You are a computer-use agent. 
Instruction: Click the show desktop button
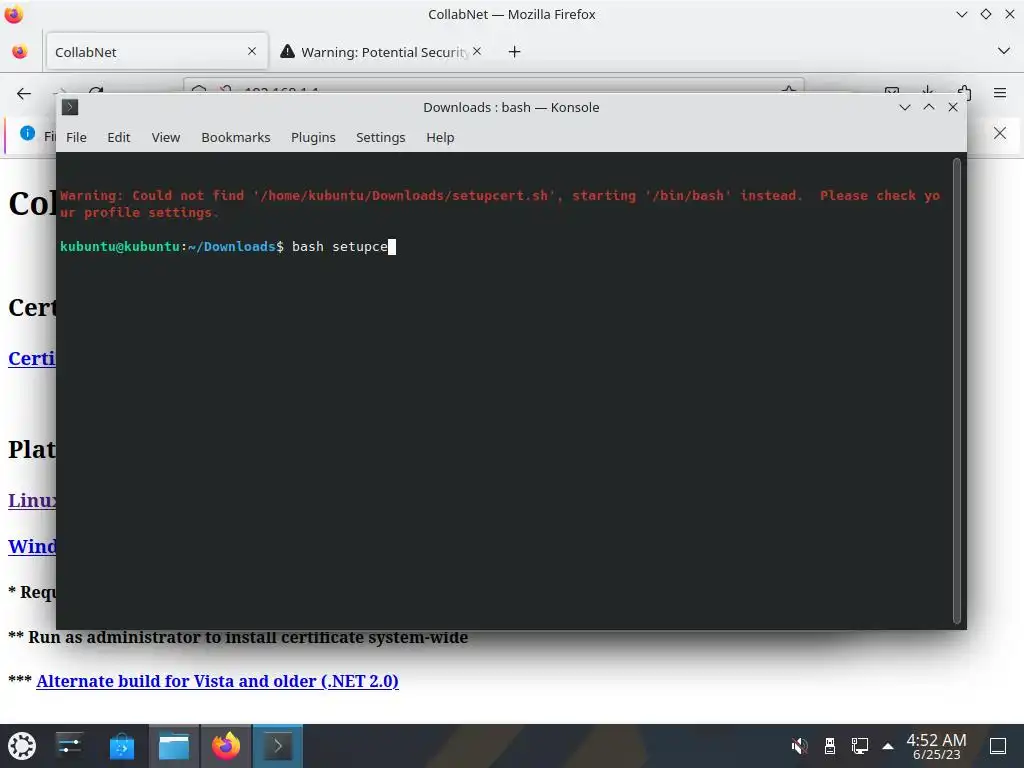pos(998,746)
